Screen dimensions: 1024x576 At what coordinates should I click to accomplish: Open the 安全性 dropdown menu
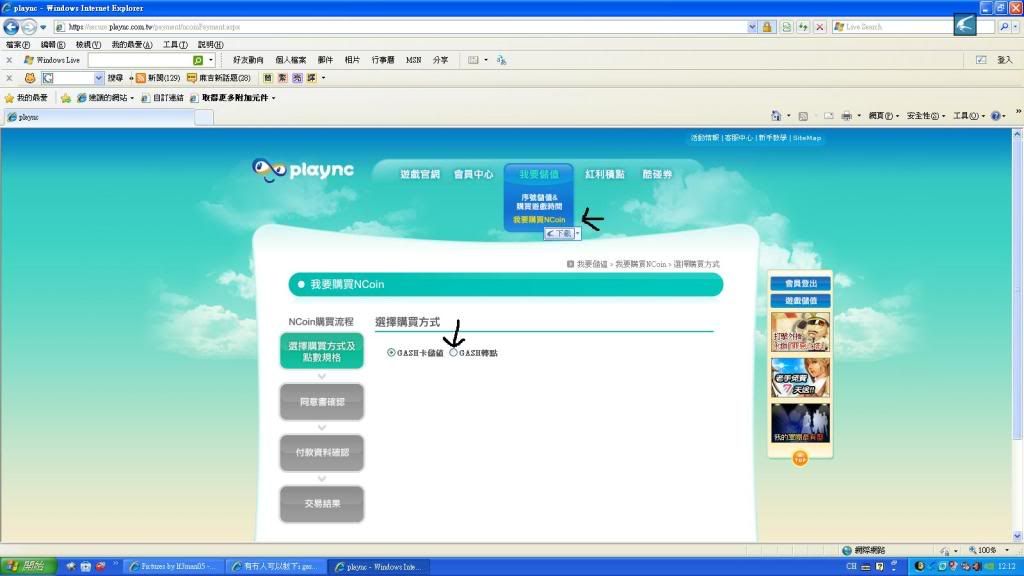[x=924, y=116]
